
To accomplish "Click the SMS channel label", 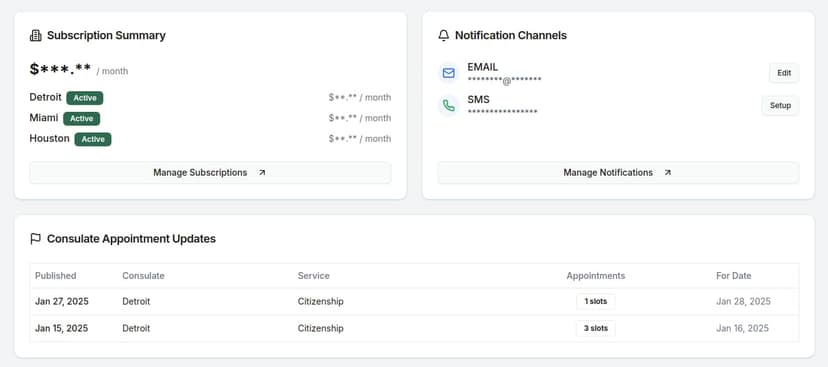I will pyautogui.click(x=478, y=100).
